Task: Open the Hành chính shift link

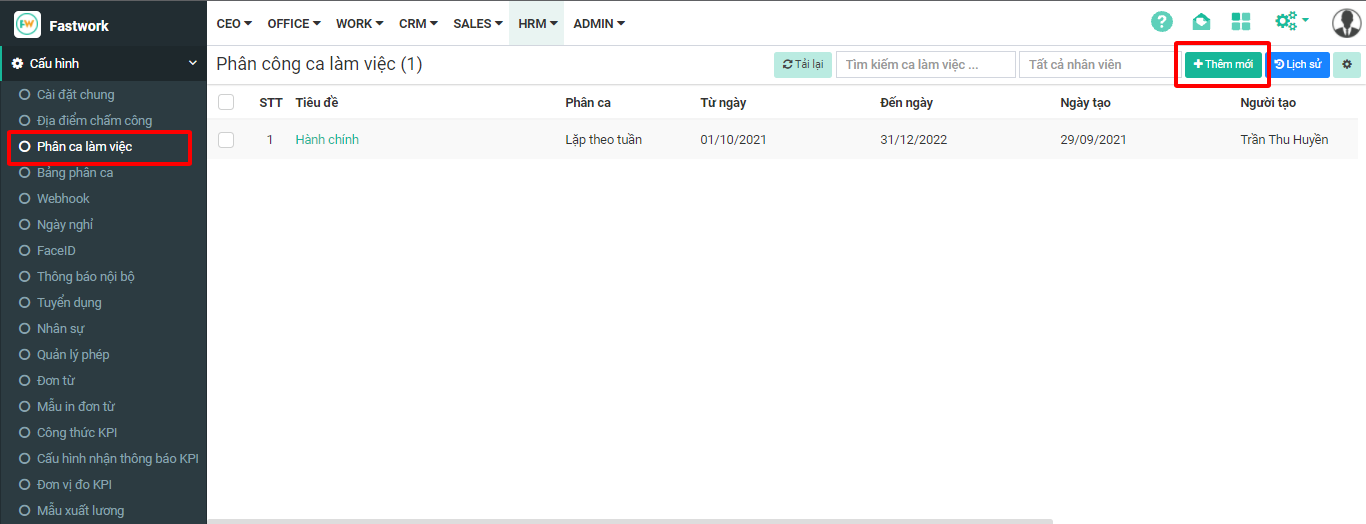Action: pyautogui.click(x=327, y=140)
